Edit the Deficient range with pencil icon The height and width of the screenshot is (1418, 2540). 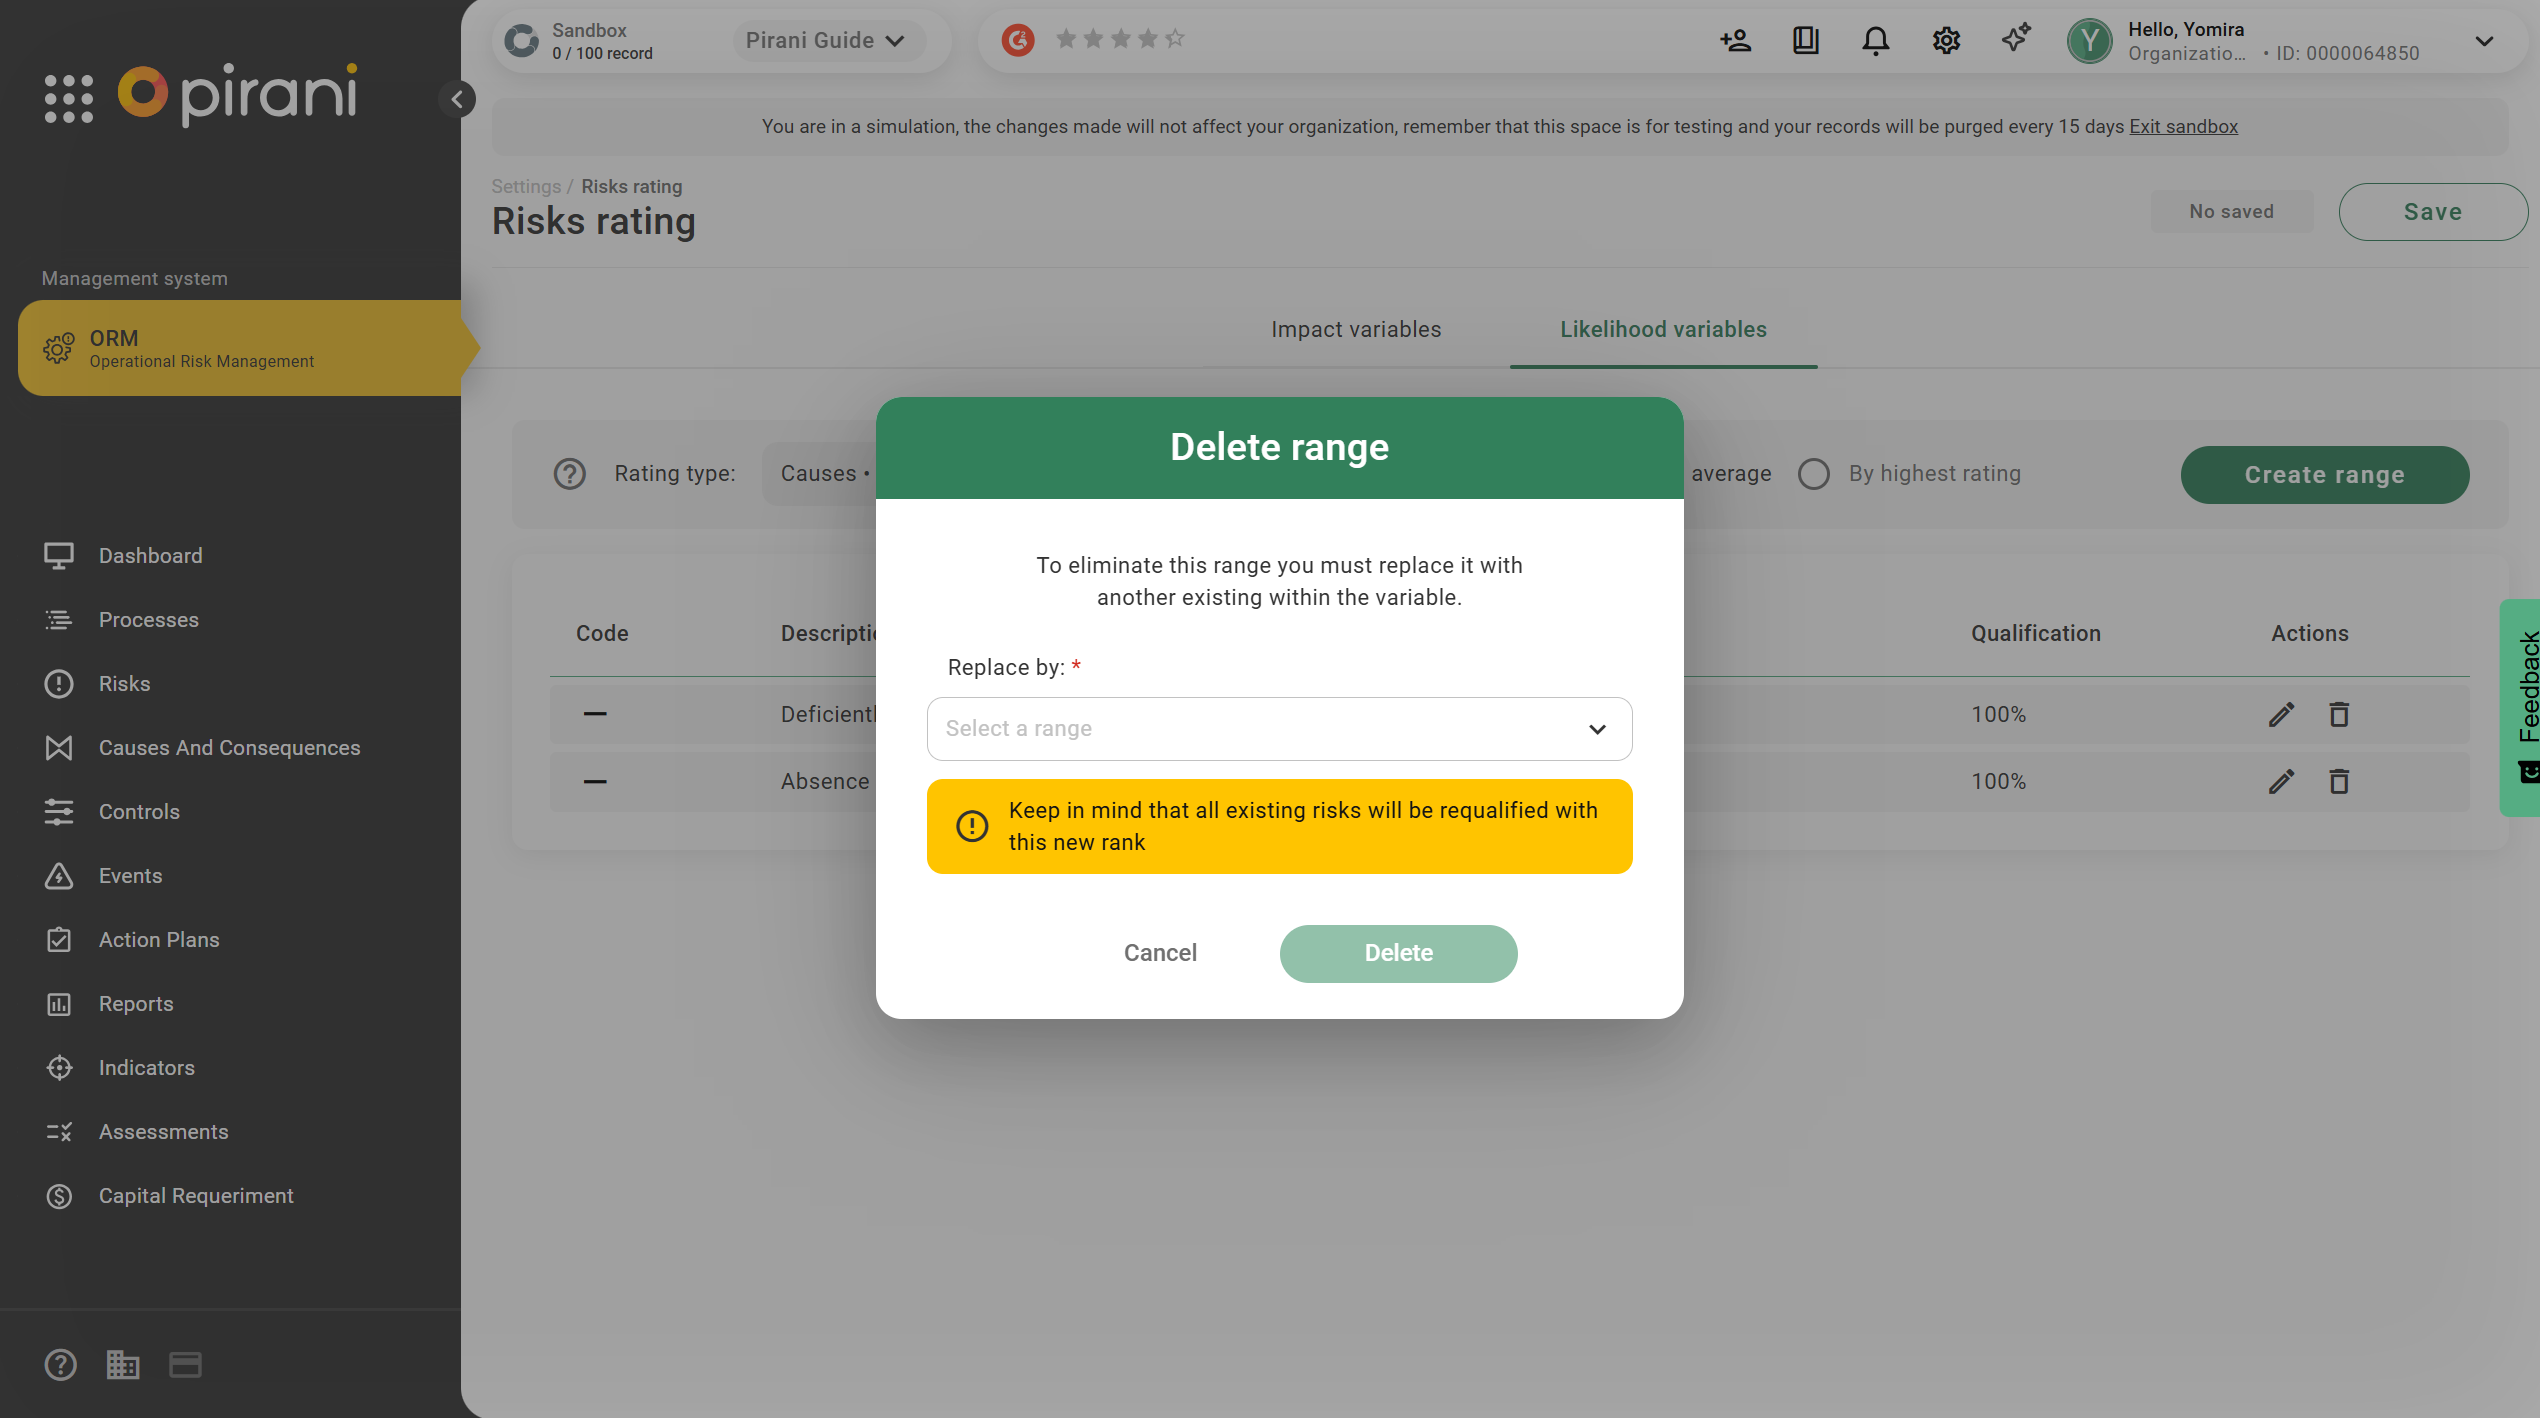tap(2281, 714)
